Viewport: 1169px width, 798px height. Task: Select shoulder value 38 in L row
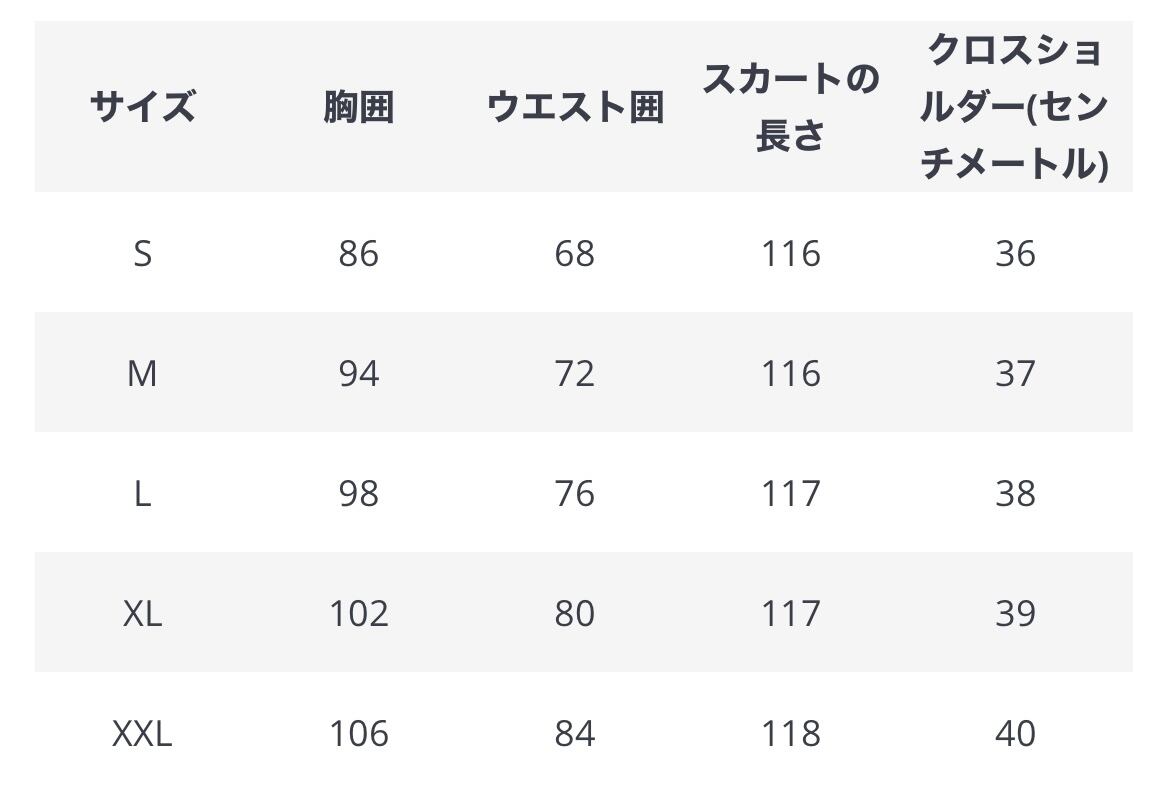(x=1015, y=493)
